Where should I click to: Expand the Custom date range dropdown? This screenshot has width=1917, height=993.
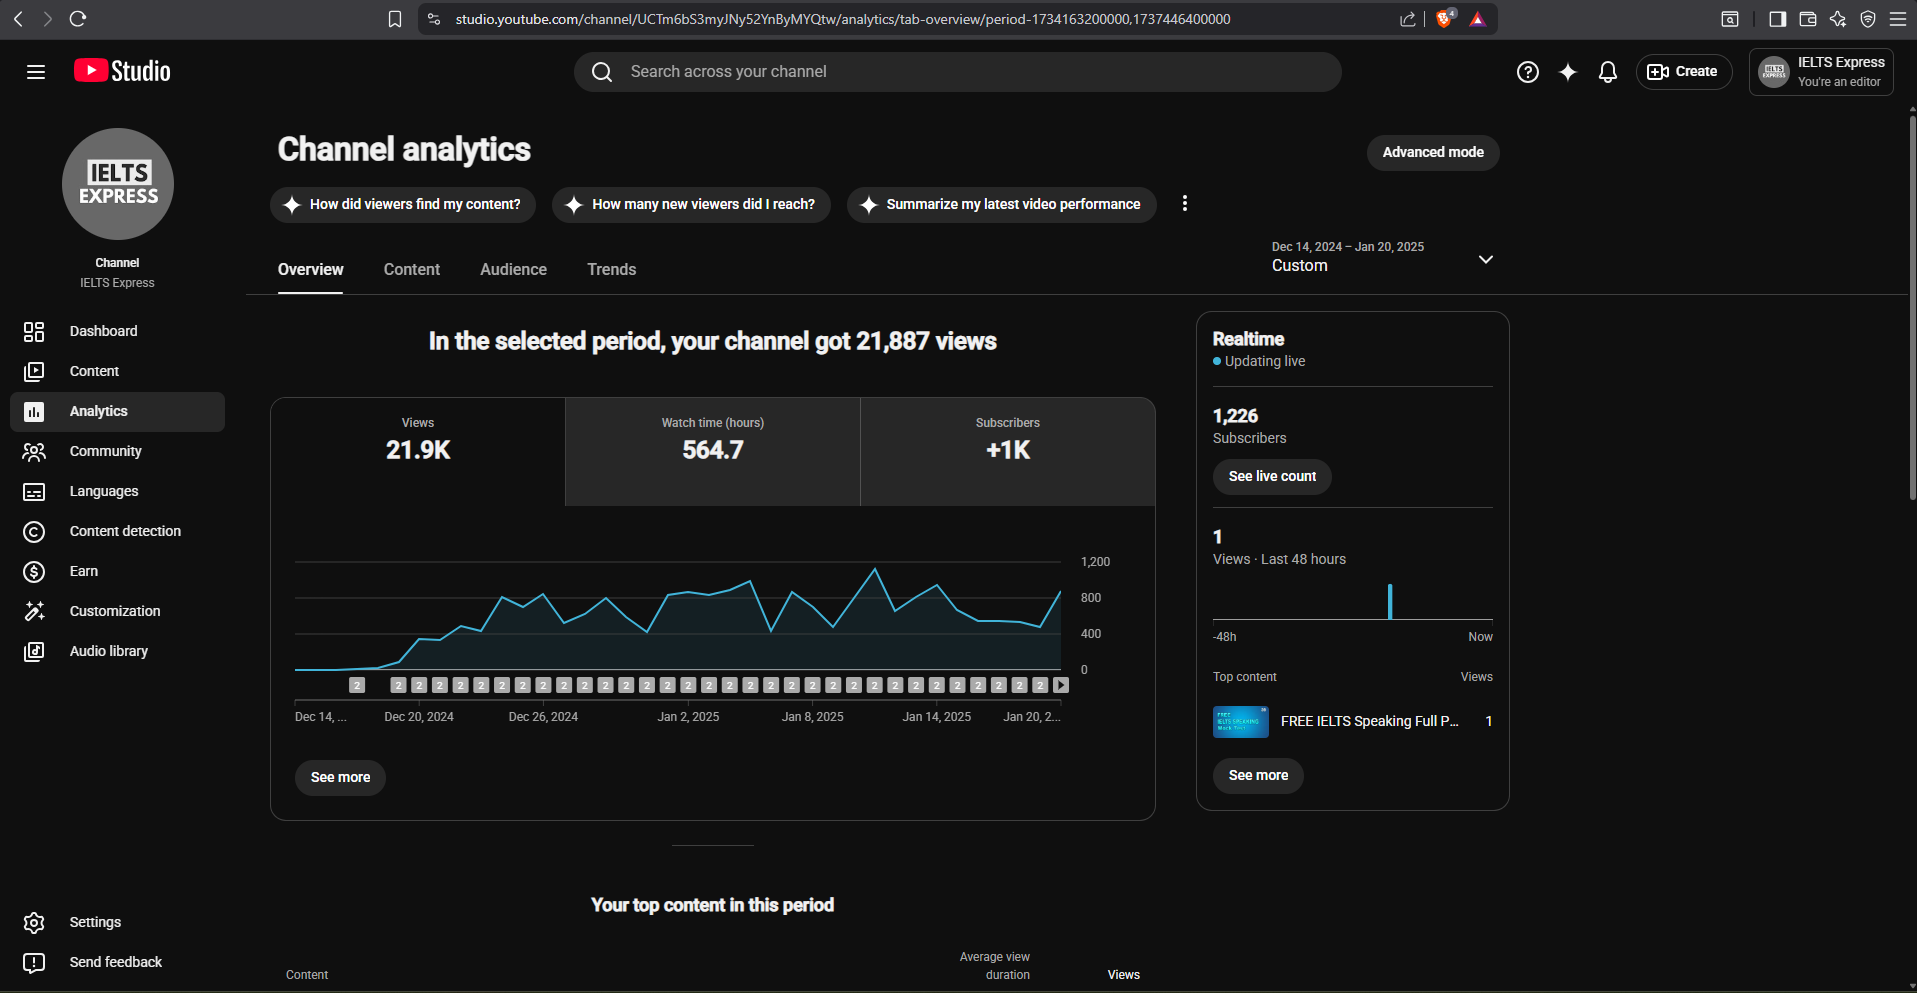1382,258
